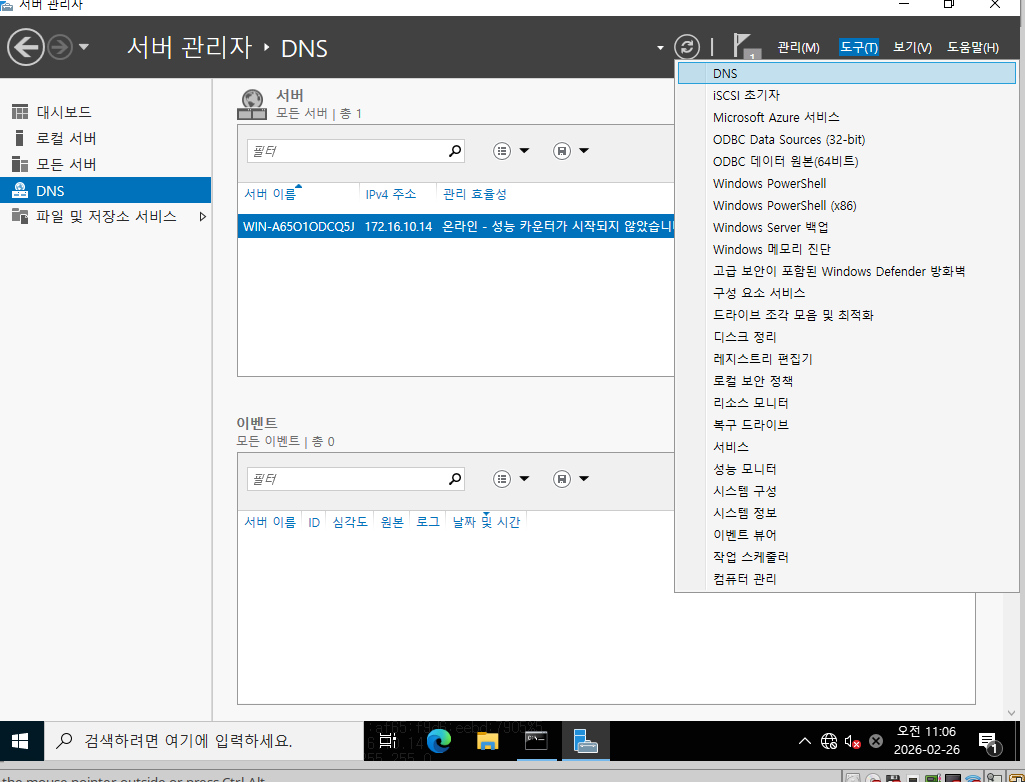This screenshot has height=782, width=1025.
Task: Go to 대시보드 in the sidebar
Action: tap(105, 112)
